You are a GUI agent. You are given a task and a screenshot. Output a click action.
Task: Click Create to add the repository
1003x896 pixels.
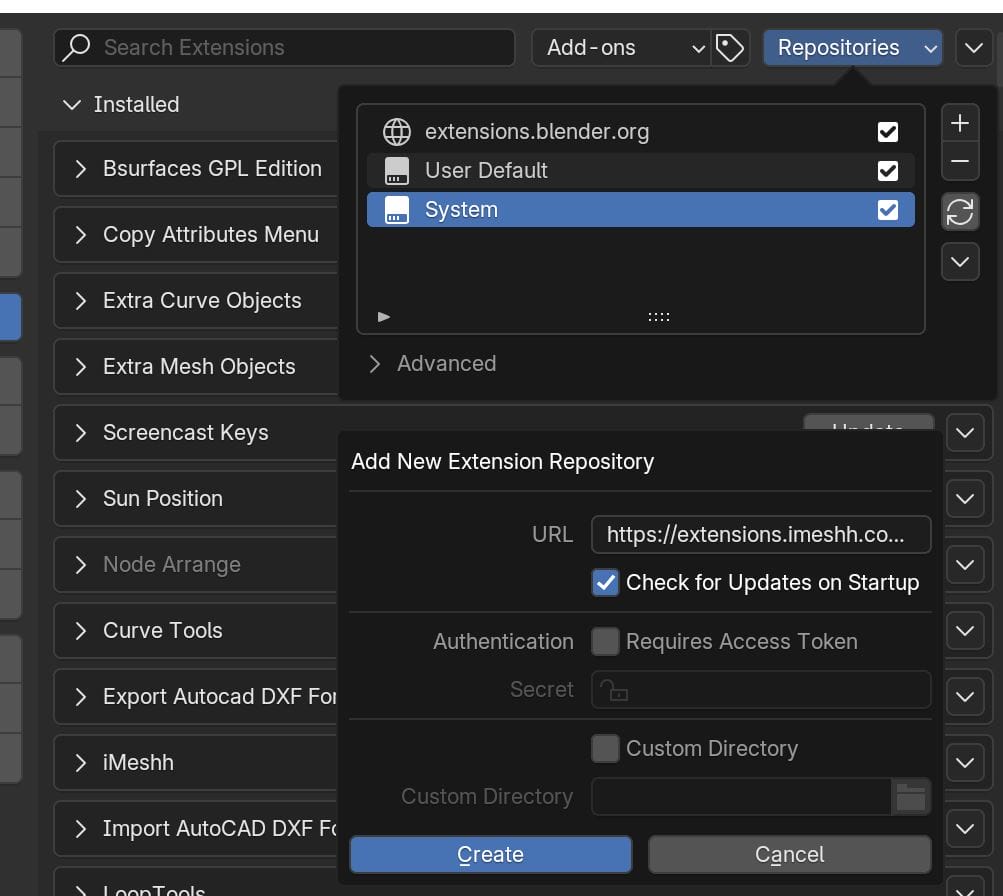tap(491, 854)
